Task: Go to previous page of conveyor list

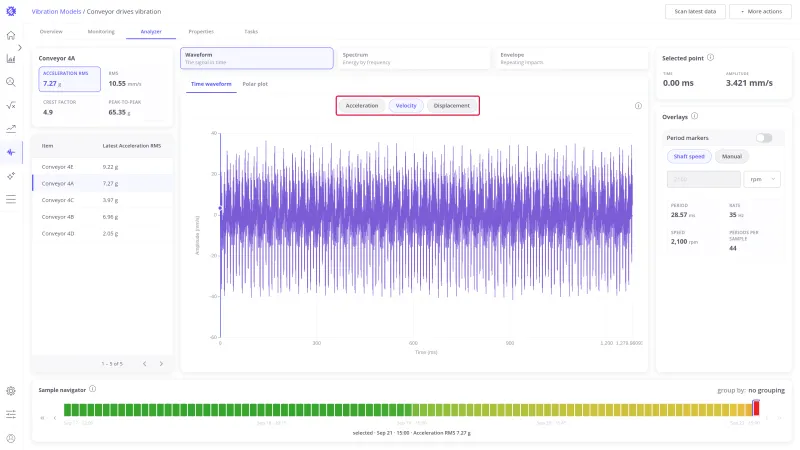Action: [x=144, y=364]
